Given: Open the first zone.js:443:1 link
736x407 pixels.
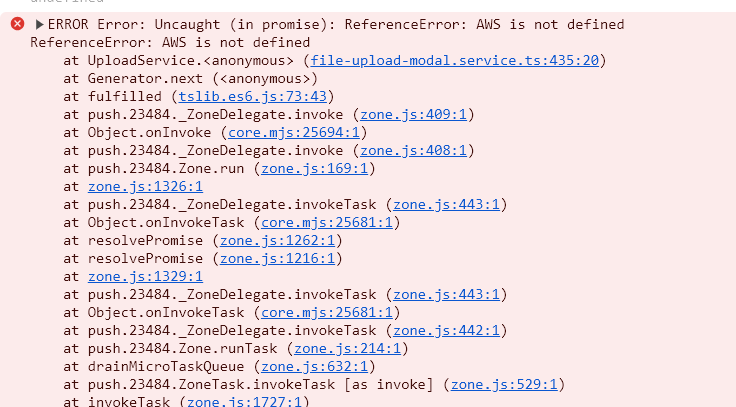Looking at the screenshot, I should tap(447, 205).
